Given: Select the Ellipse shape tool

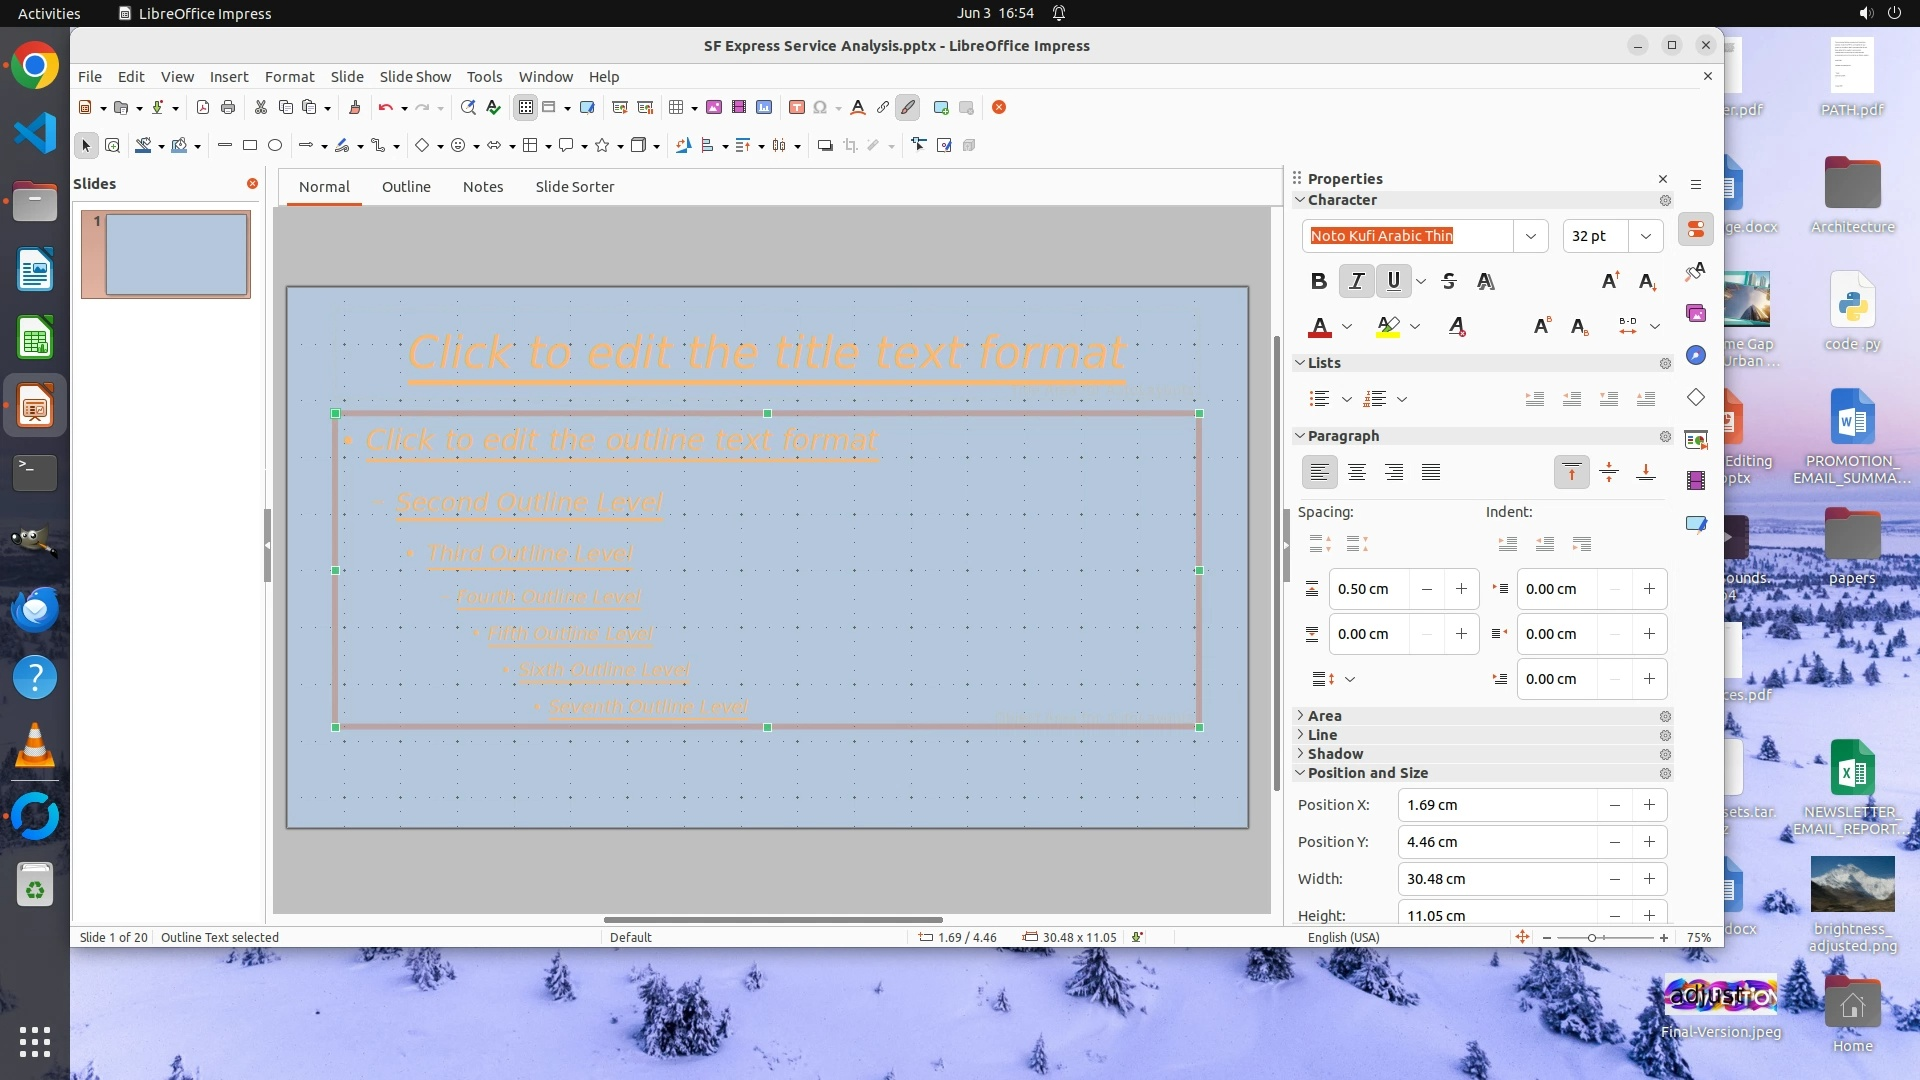Looking at the screenshot, I should point(275,146).
